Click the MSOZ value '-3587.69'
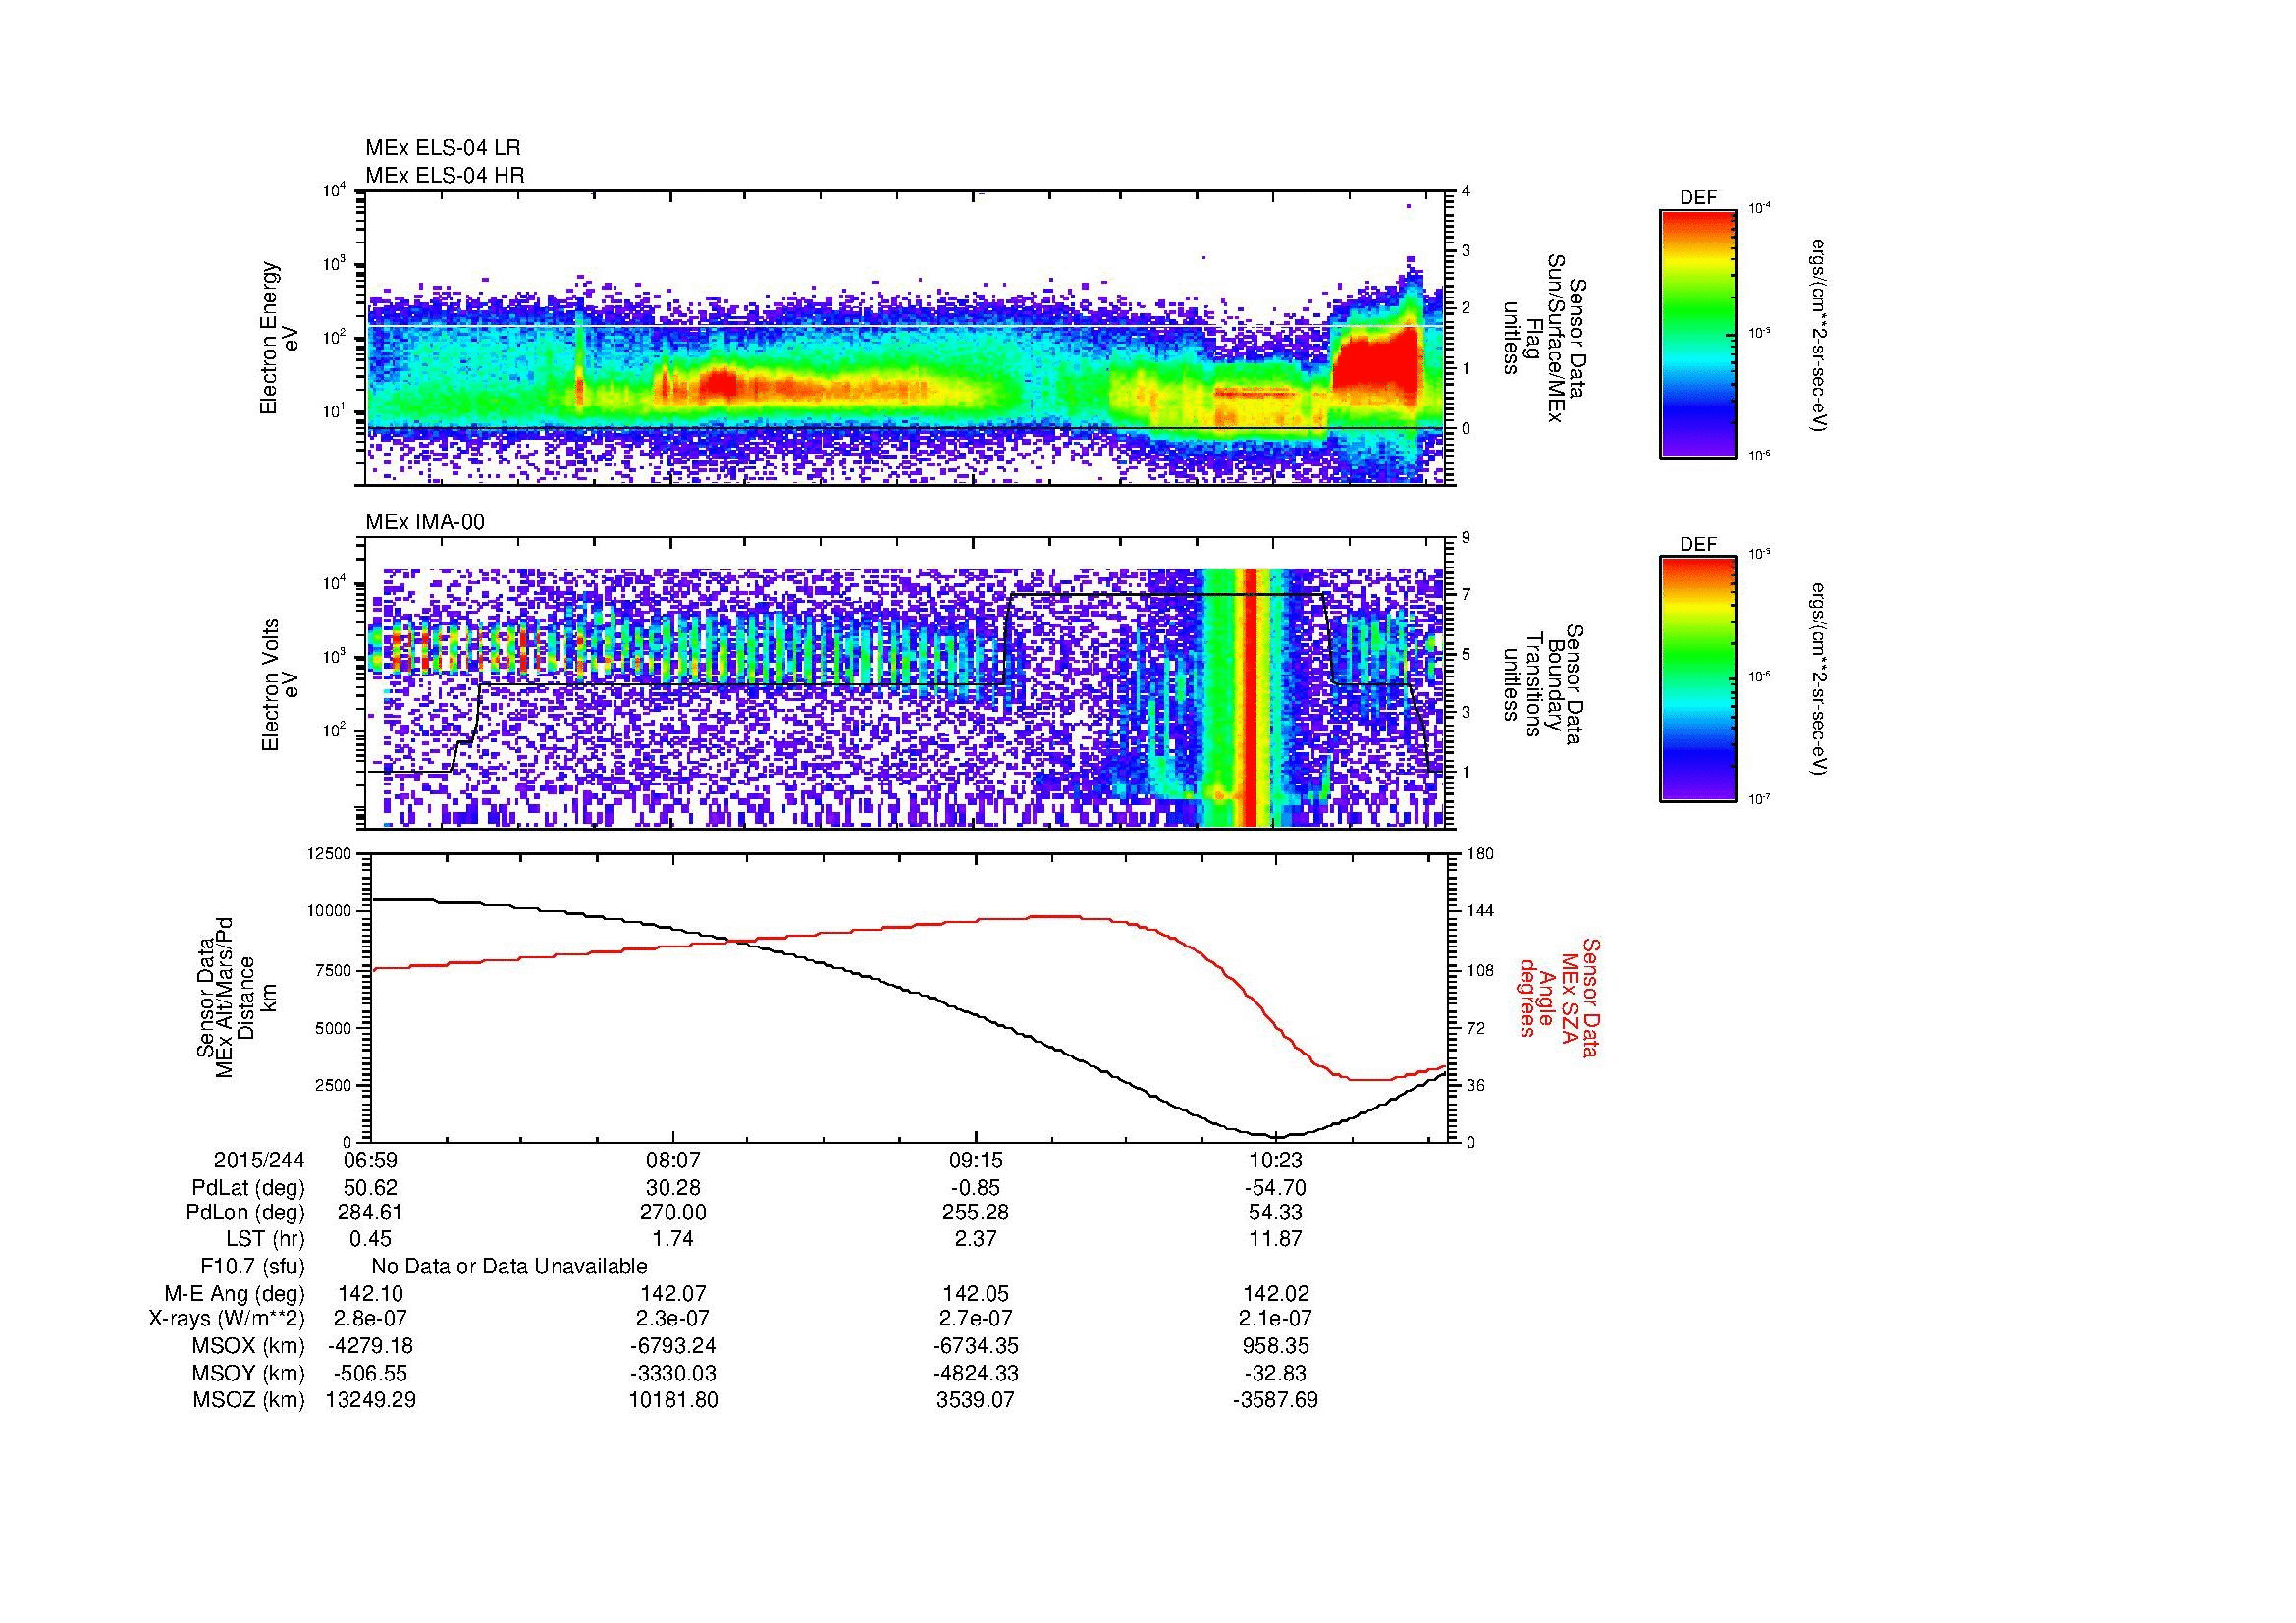This screenshot has height=1623, width=2296. pyautogui.click(x=1275, y=1400)
